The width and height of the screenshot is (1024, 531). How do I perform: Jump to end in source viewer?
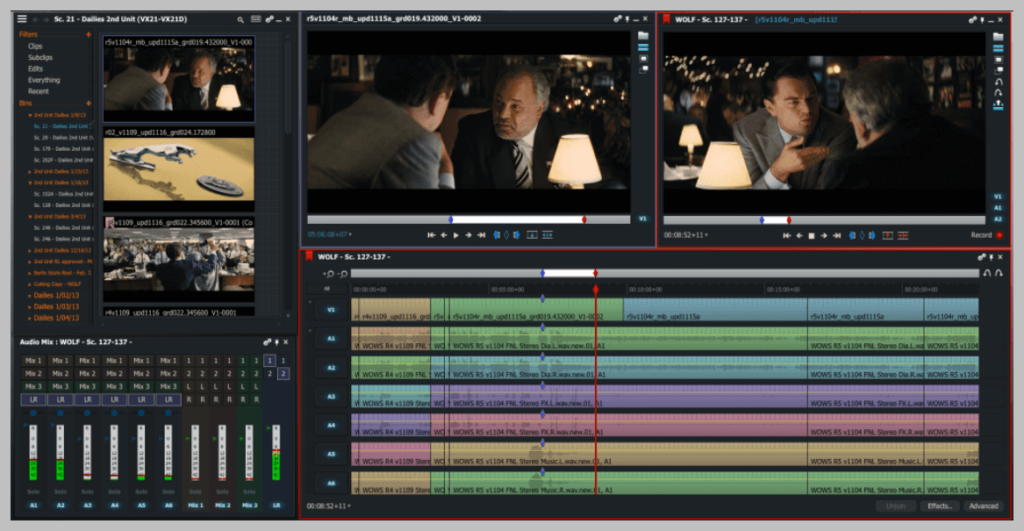pyautogui.click(x=481, y=235)
